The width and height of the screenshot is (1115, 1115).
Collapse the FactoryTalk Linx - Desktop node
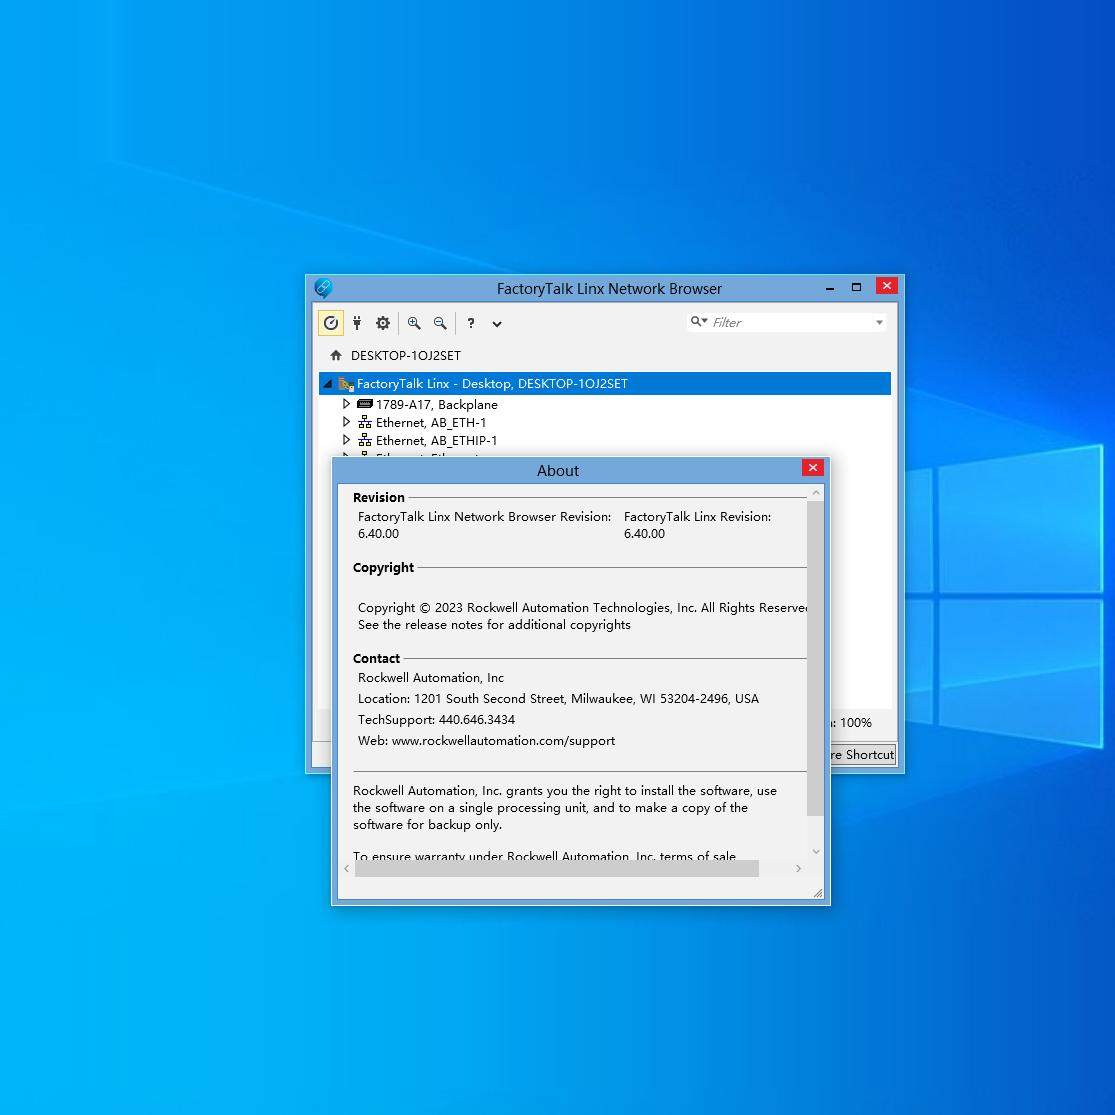click(x=328, y=383)
